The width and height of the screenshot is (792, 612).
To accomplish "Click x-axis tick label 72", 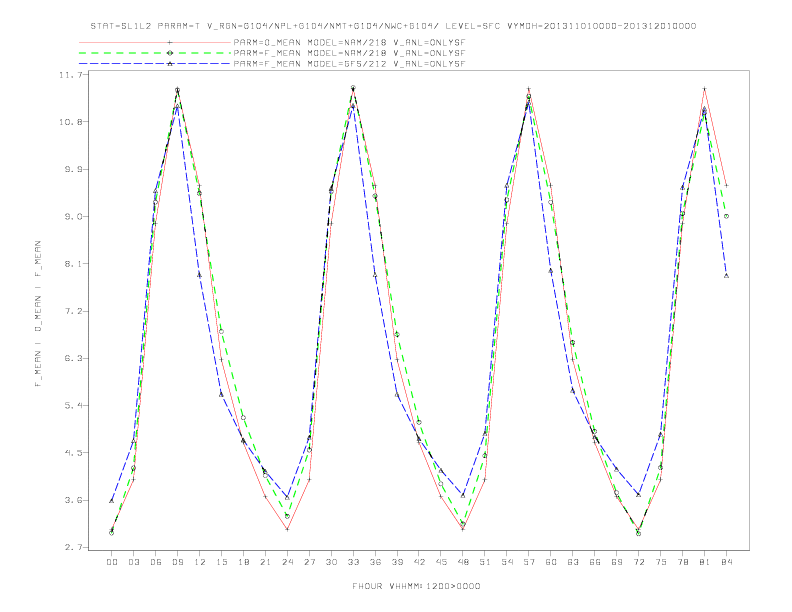I will [638, 562].
